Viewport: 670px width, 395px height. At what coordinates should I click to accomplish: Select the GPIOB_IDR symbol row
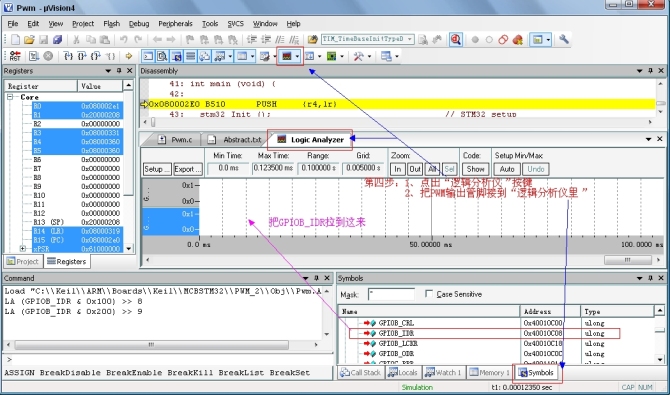[484, 333]
